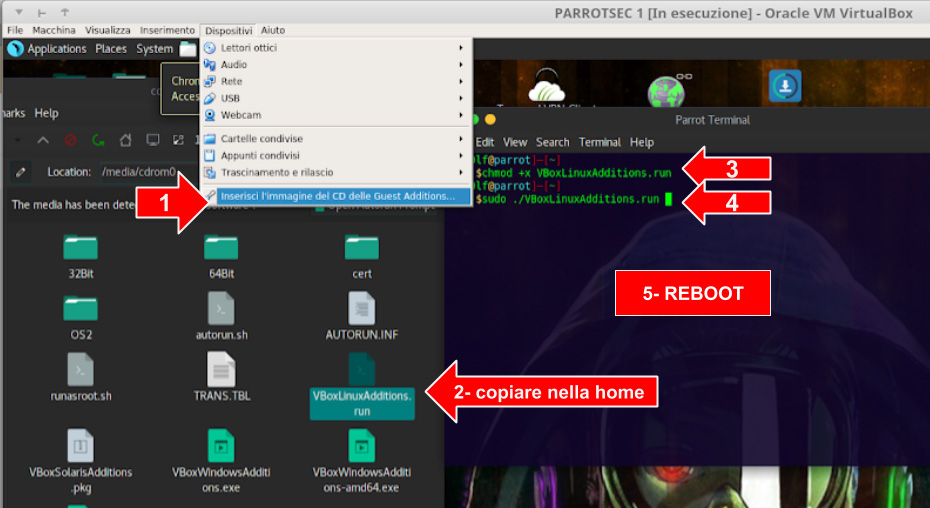
Task: Click the Parrot logo Applications icon
Action: (x=15, y=49)
